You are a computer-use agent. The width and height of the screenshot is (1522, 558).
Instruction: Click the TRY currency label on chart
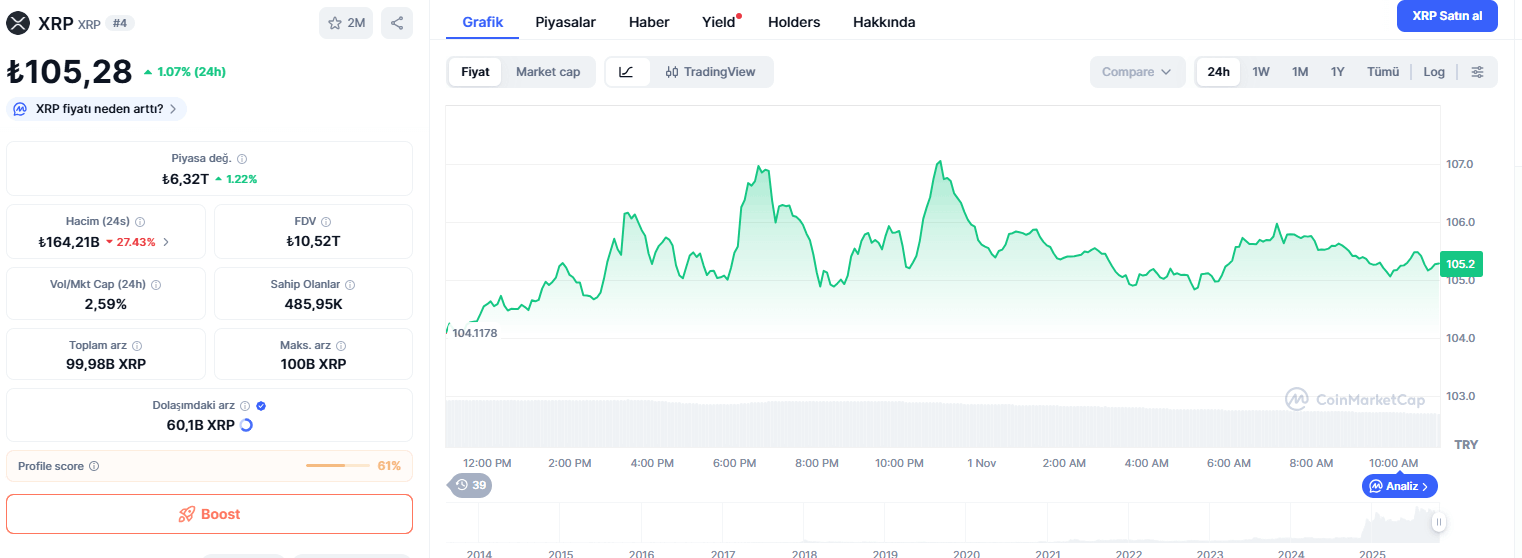pyautogui.click(x=1466, y=444)
